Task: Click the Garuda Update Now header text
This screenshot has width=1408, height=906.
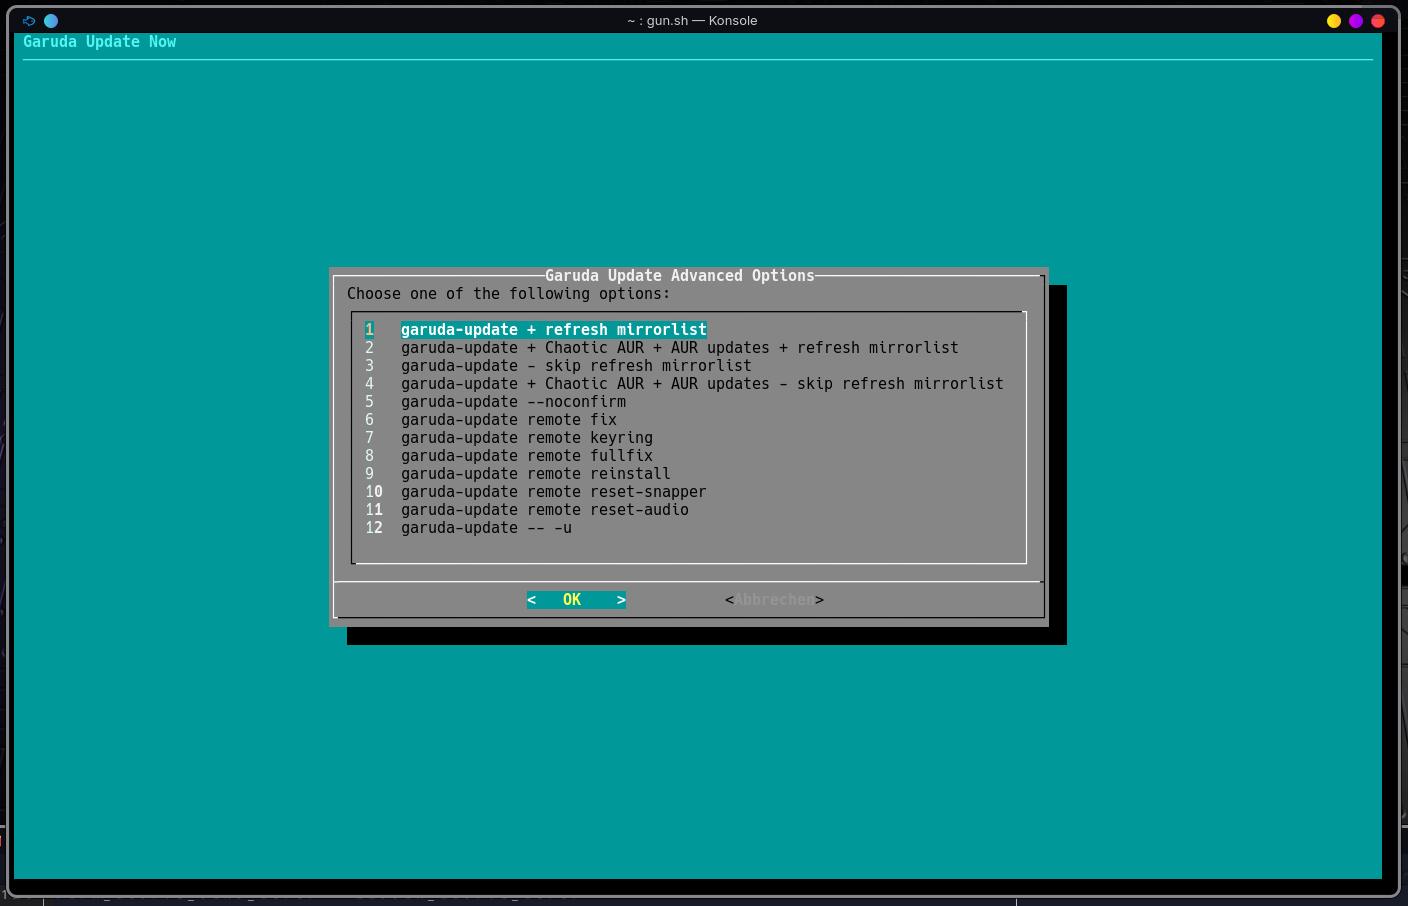Action: tap(100, 42)
